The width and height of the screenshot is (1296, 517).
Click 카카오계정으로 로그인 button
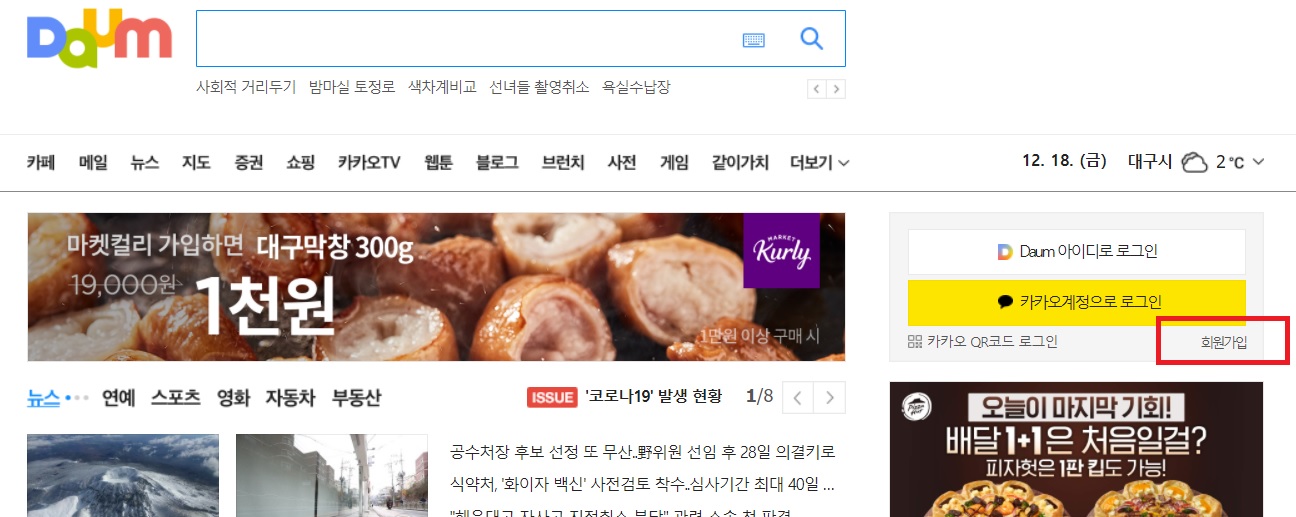[1077, 301]
